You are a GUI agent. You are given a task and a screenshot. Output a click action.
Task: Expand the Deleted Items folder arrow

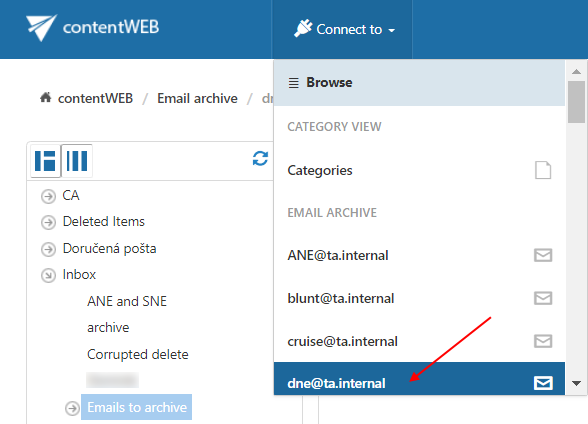48,222
